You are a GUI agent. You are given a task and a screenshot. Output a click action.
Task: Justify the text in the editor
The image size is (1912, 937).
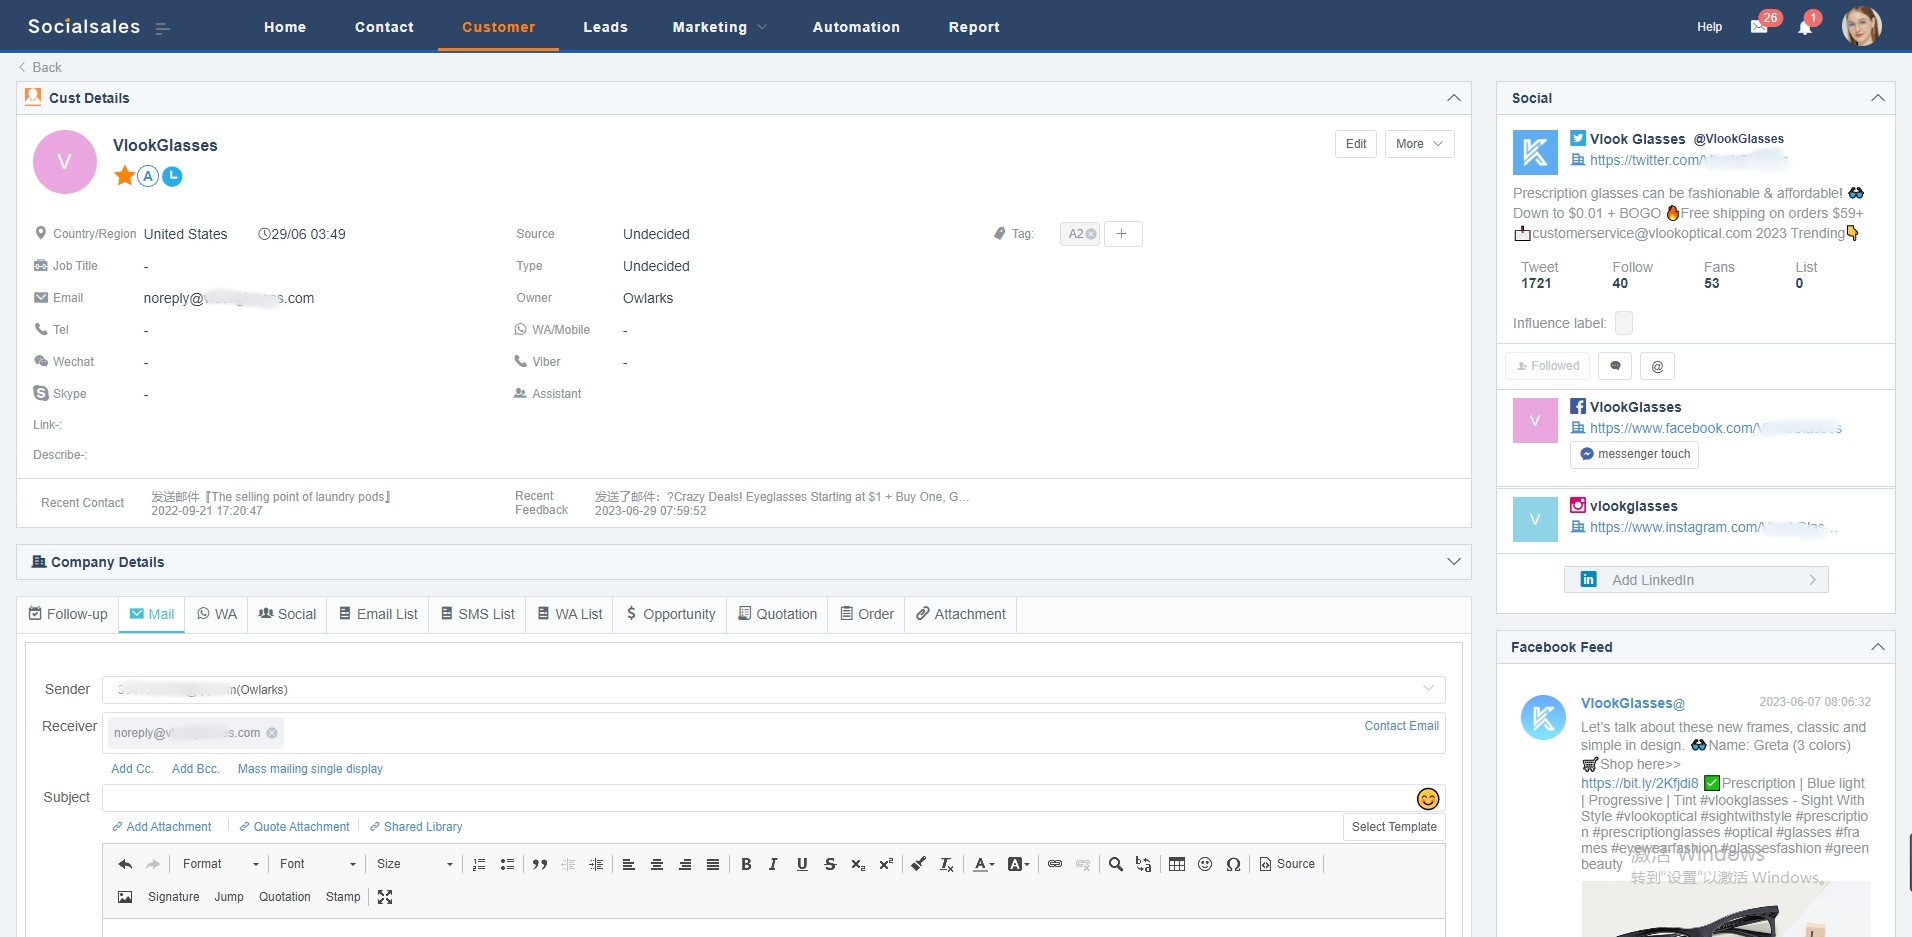tap(713, 864)
